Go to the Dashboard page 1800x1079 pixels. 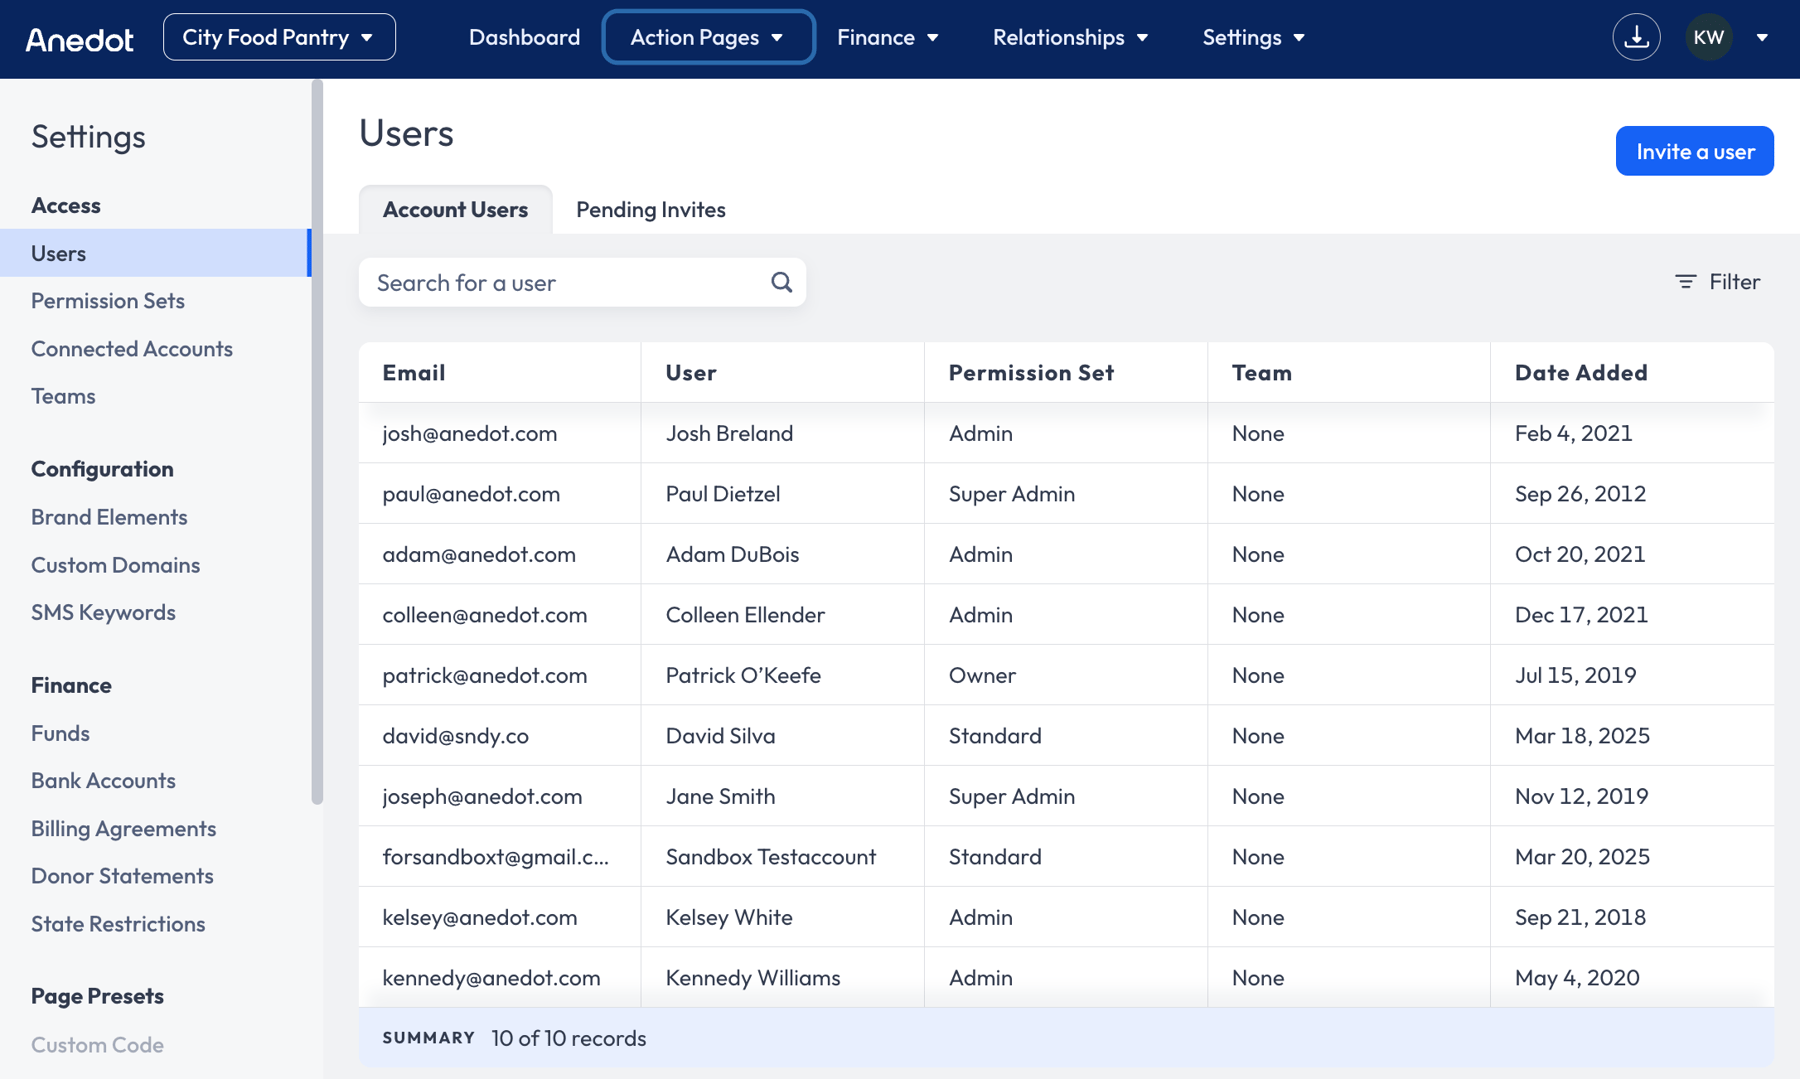click(524, 38)
